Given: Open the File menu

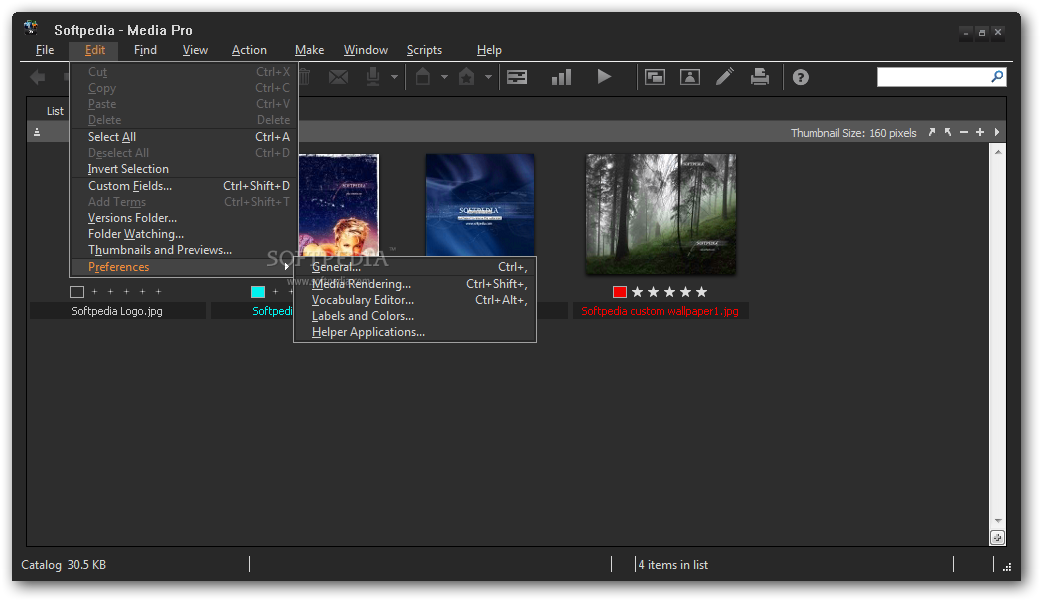Looking at the screenshot, I should click(x=45, y=50).
